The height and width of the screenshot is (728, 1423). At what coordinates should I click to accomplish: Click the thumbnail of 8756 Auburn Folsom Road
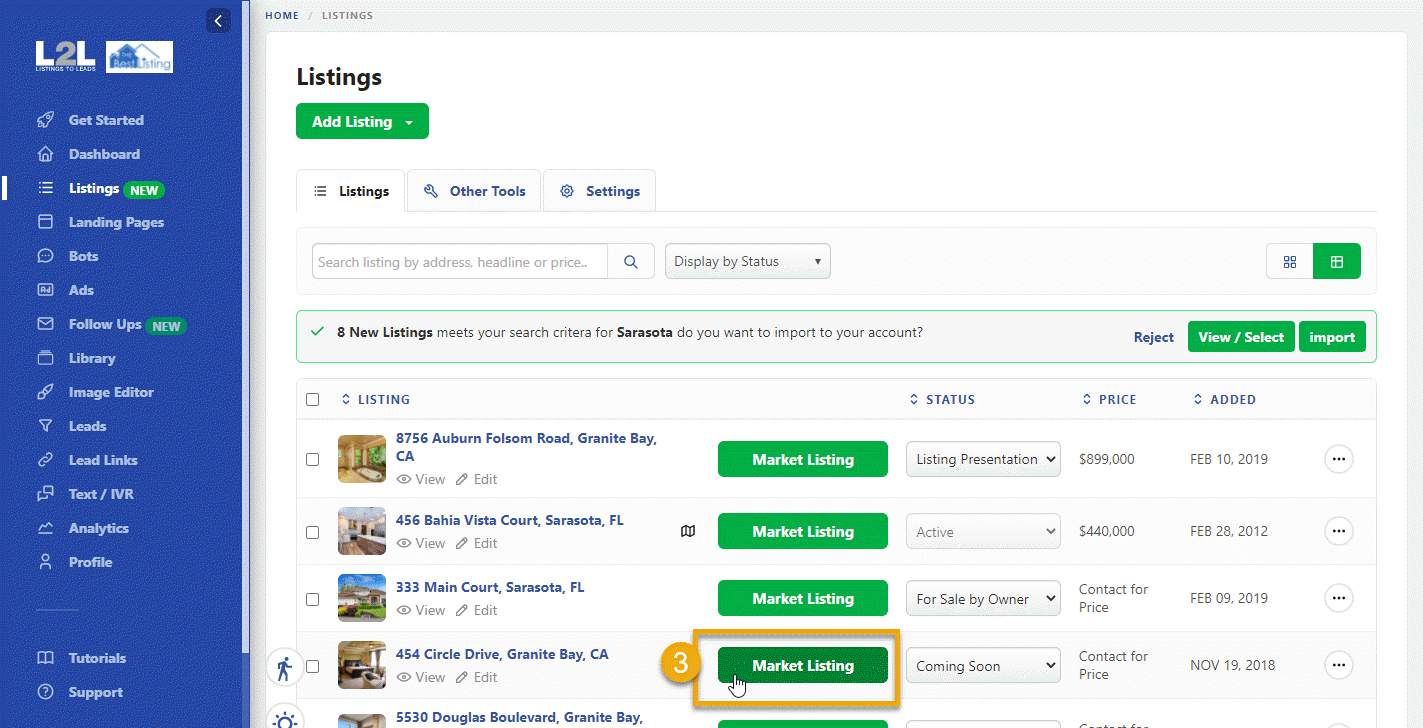[x=361, y=459]
